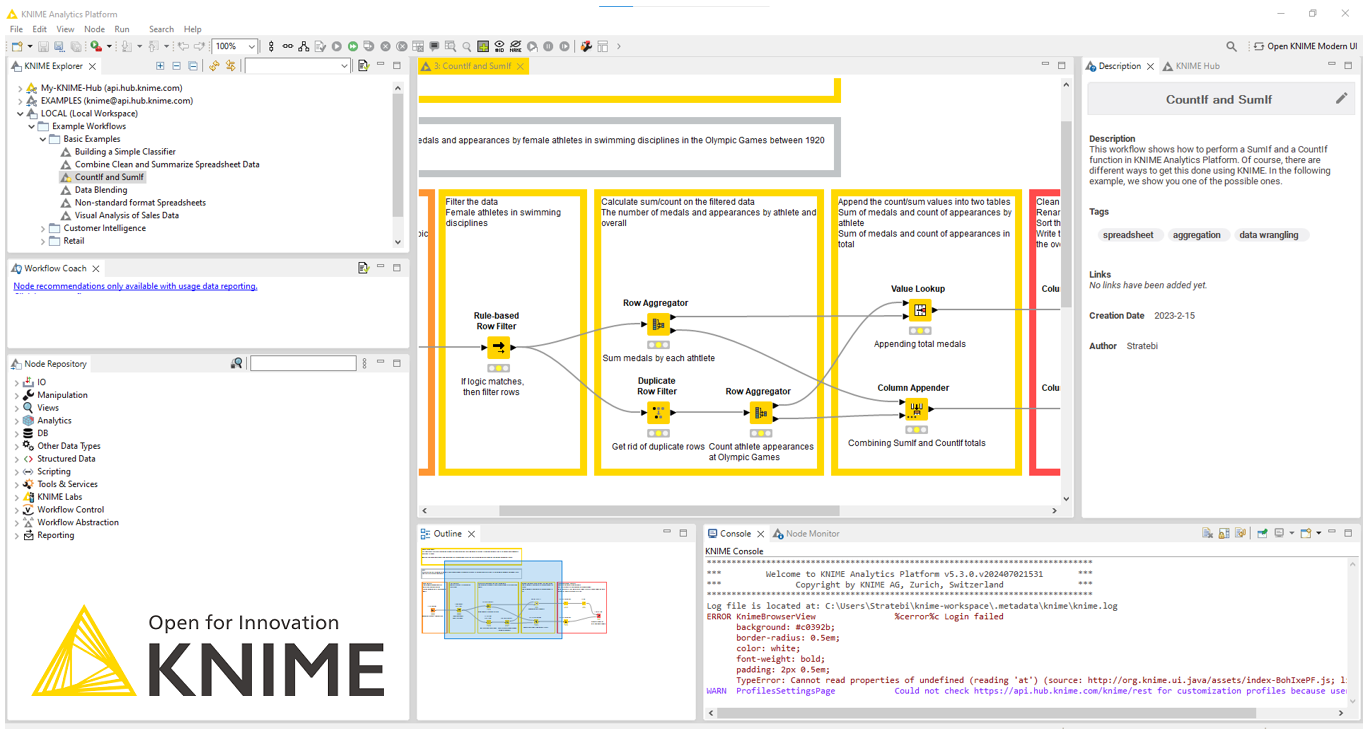Expand the IO category in Node Repository
This screenshot has width=1368, height=729.
point(16,382)
